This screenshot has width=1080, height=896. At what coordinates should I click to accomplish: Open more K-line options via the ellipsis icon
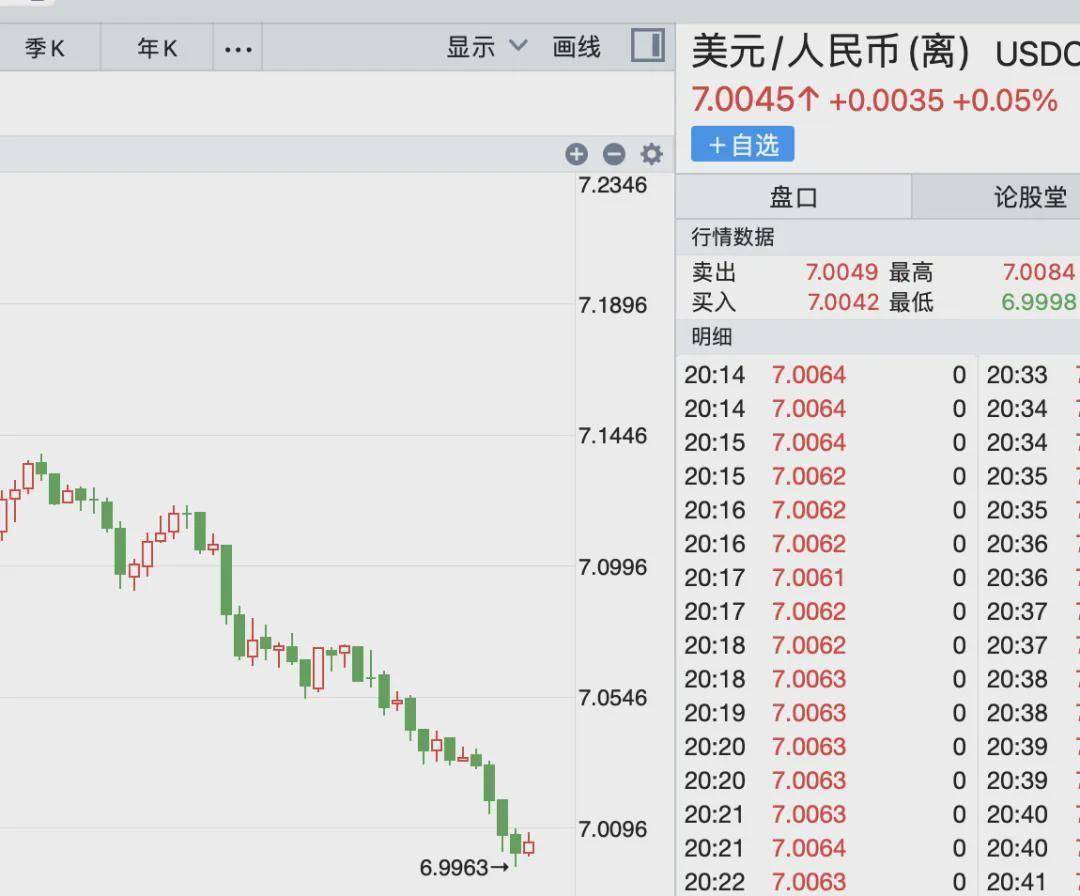click(237, 47)
